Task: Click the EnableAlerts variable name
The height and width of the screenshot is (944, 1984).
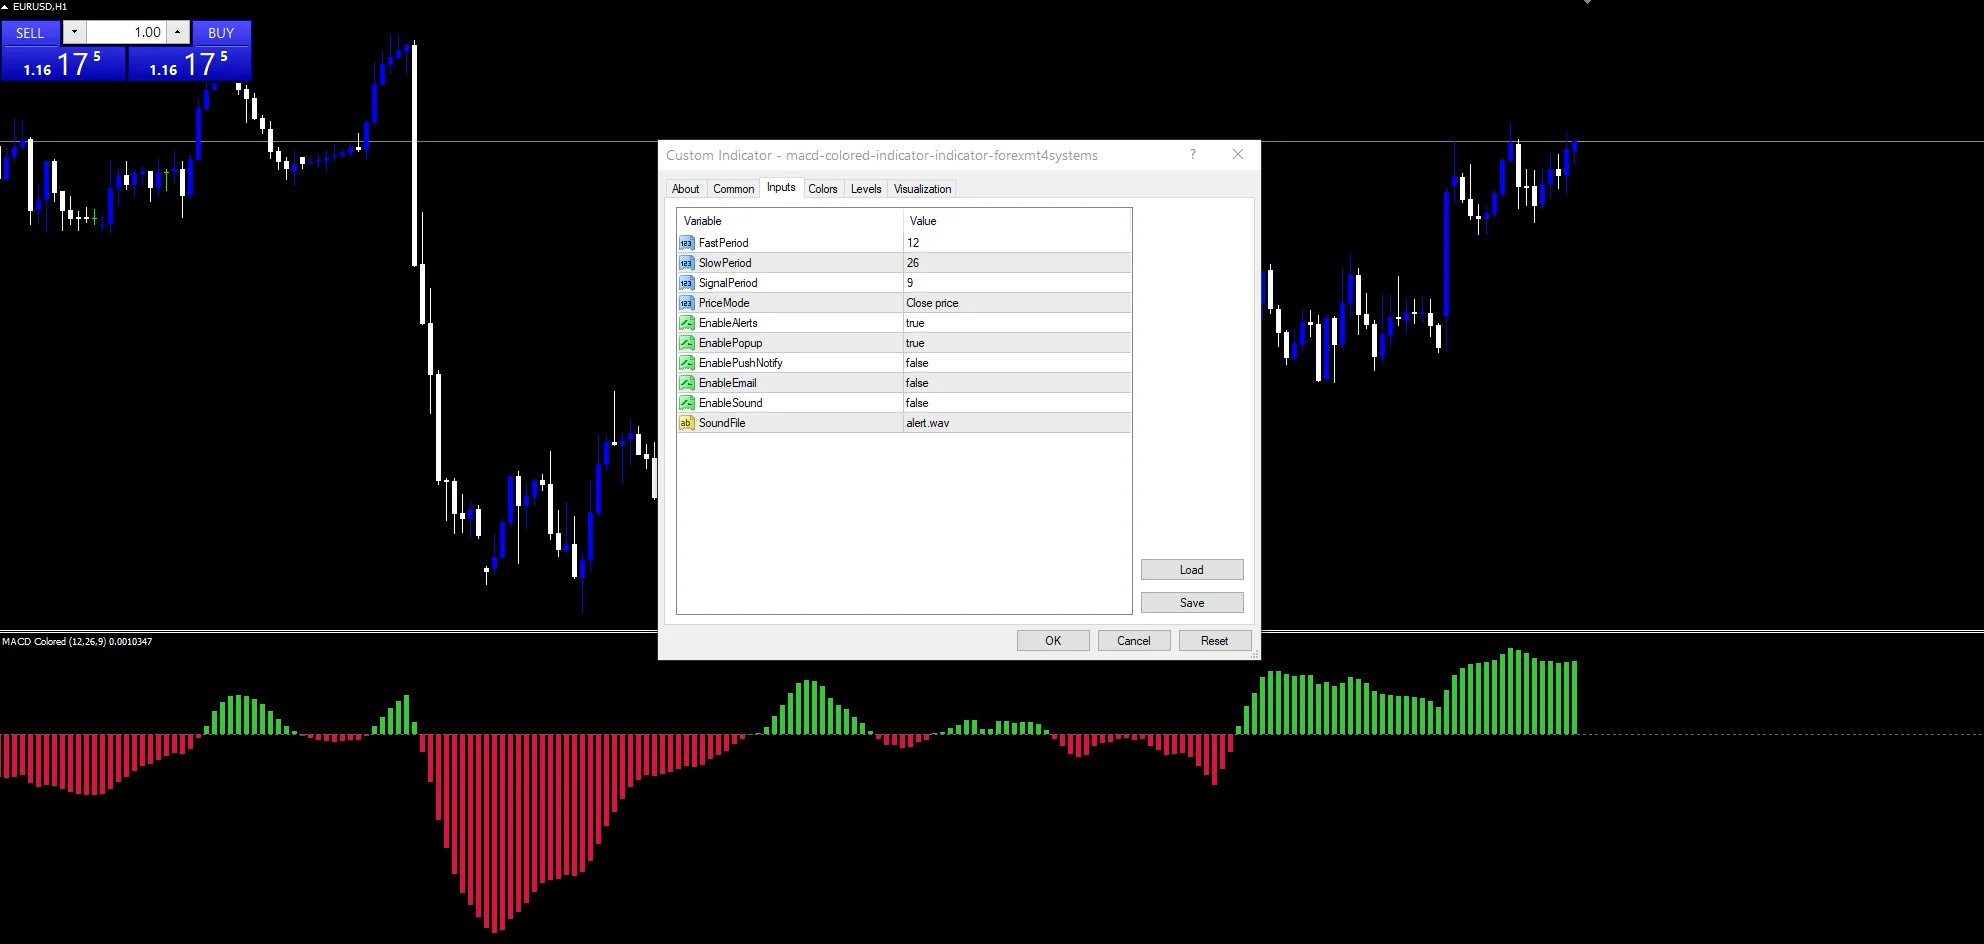Action: (728, 323)
